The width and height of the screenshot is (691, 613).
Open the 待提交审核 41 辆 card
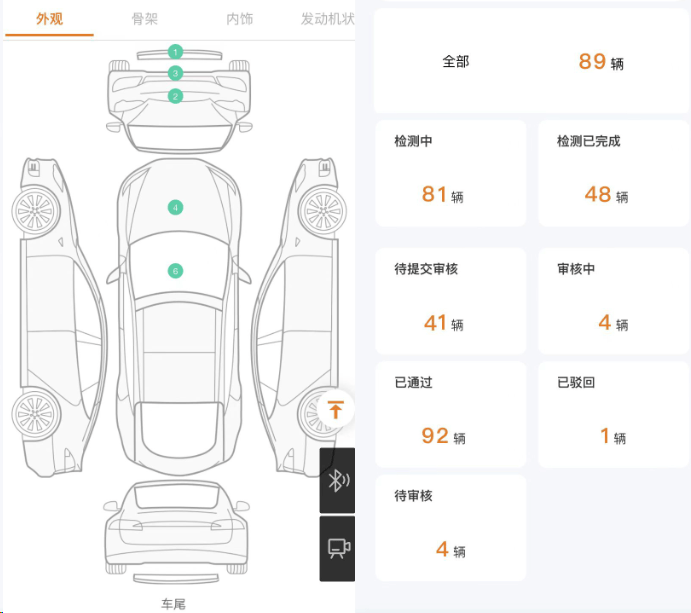click(450, 301)
